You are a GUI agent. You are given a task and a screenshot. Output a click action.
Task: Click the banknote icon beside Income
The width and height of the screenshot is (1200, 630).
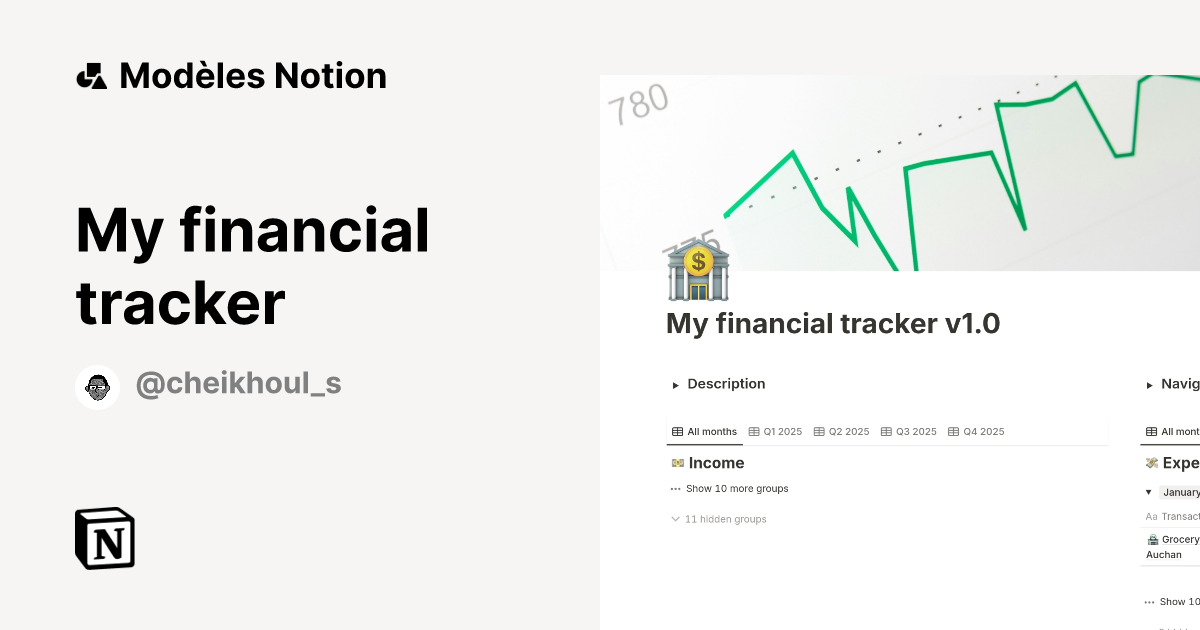676,463
